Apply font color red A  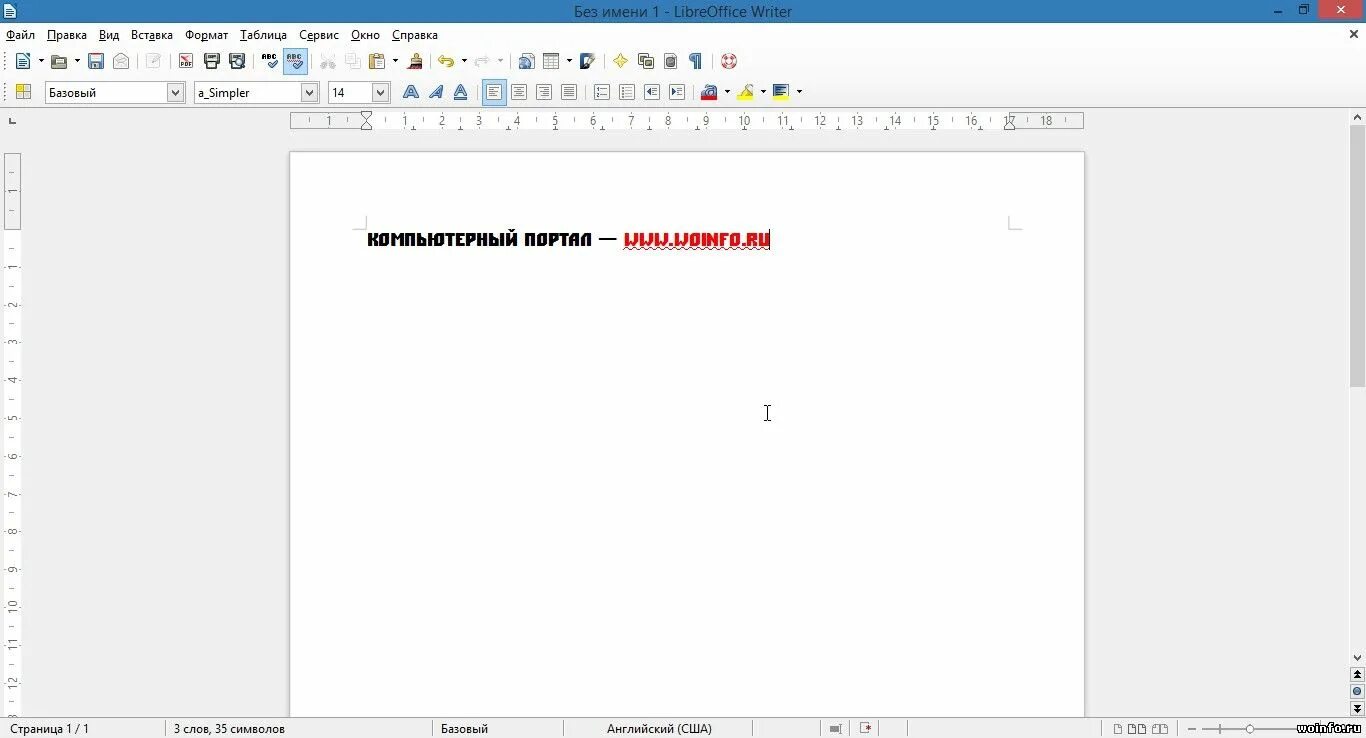coord(710,92)
